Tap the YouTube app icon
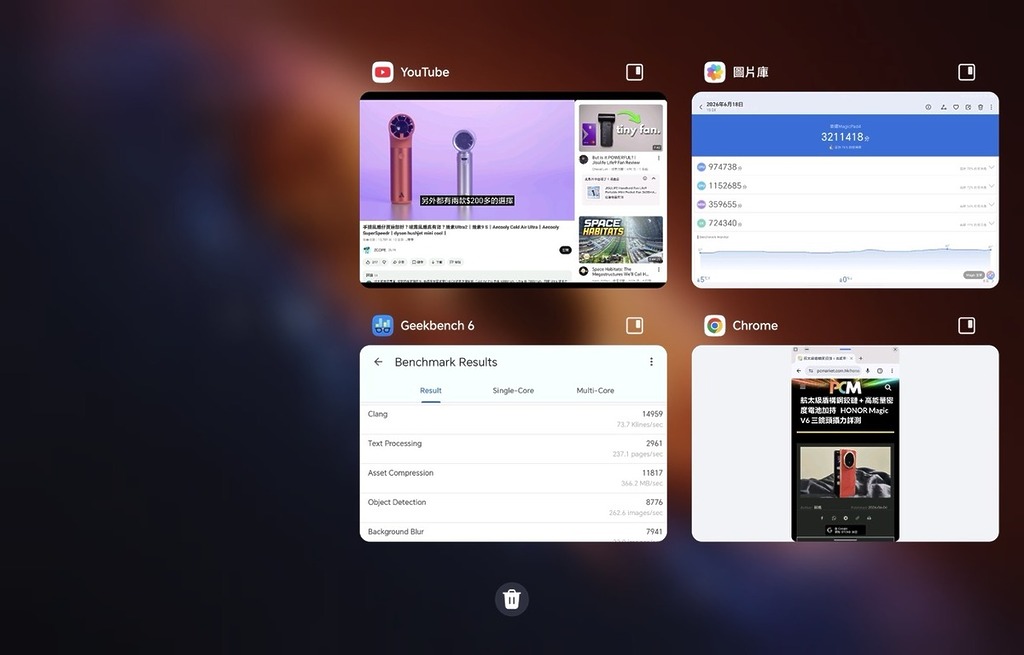The width and height of the screenshot is (1024, 655). 383,72
